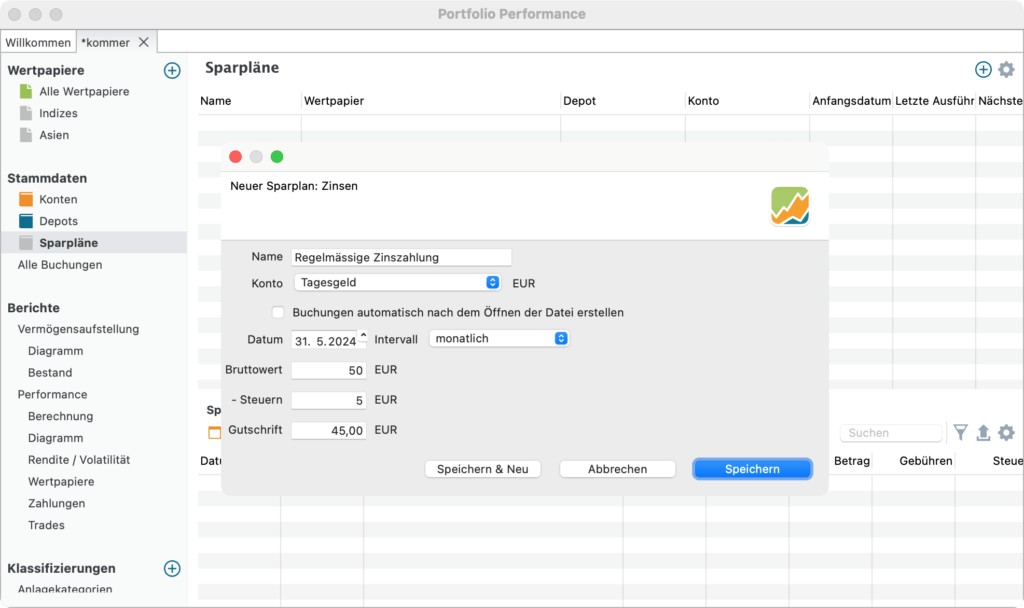Open Berechnung under Performance
1024x608 pixels.
click(61, 416)
